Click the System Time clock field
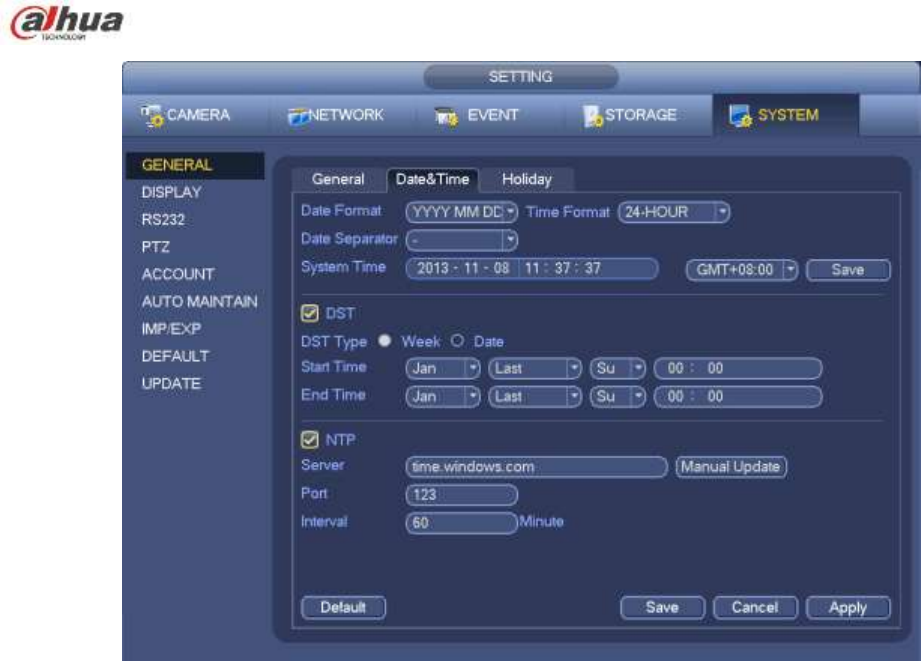921x661 pixels. [589, 269]
